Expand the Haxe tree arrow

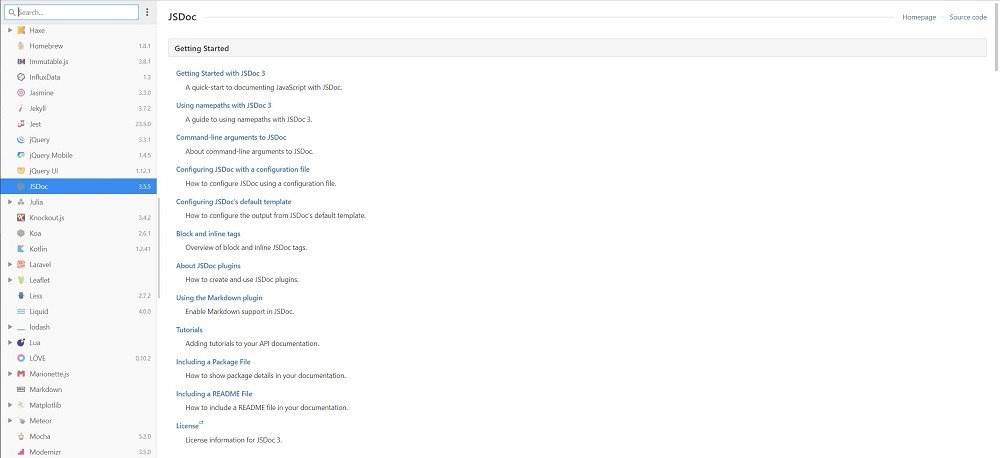[10, 30]
